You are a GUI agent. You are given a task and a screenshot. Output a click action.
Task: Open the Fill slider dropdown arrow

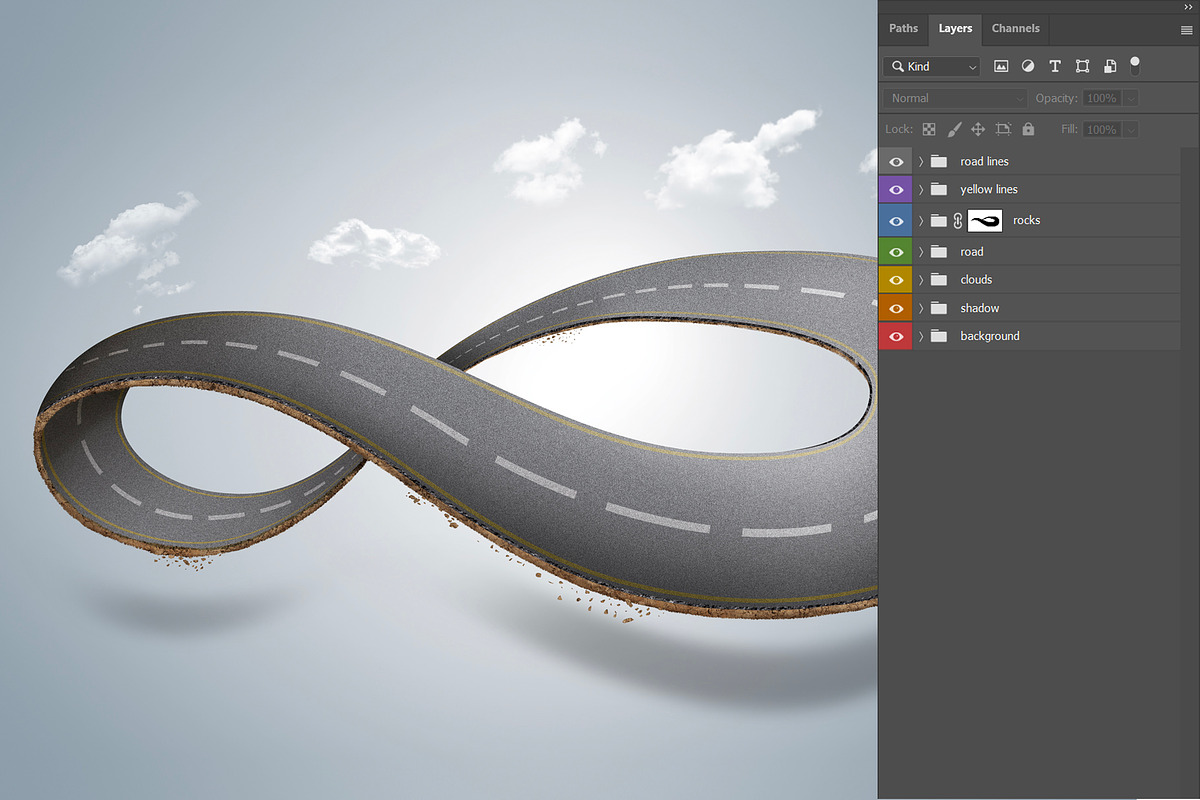tap(1130, 129)
